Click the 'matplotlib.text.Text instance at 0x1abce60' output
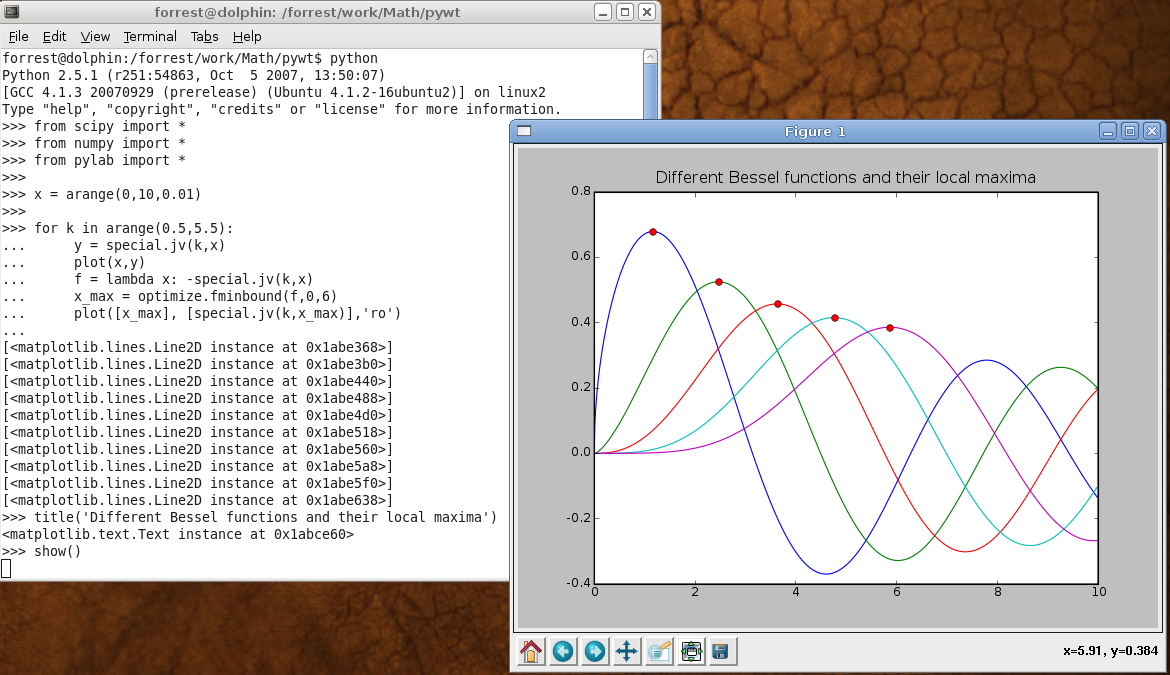1170x675 pixels. point(178,535)
